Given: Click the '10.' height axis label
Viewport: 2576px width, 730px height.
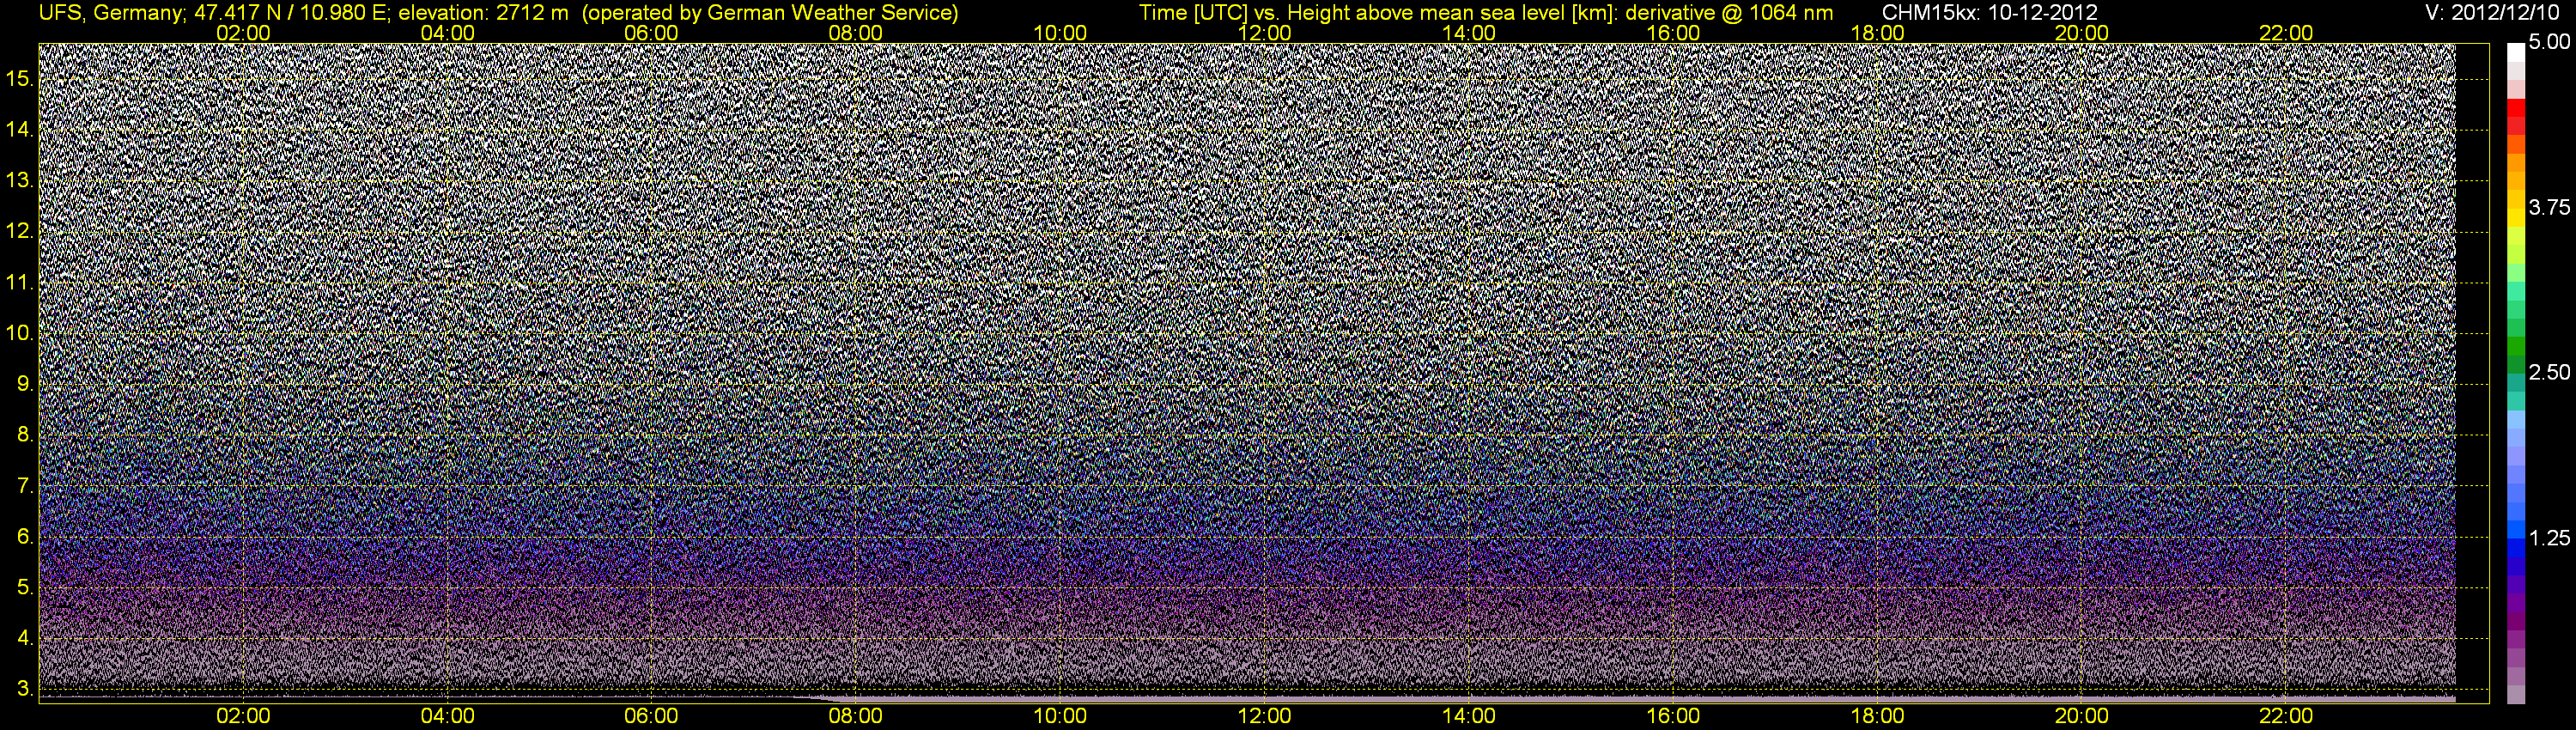Looking at the screenshot, I should click(20, 334).
